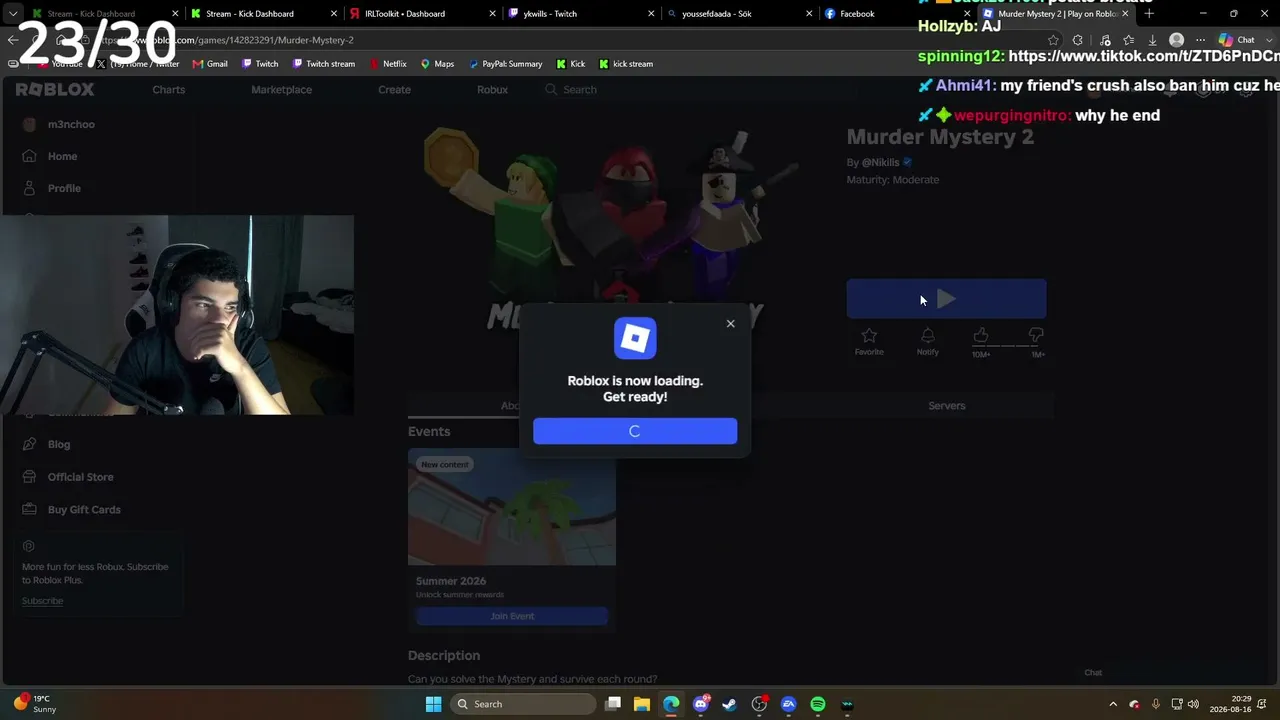Open the browser Chat sidebar button
The image size is (1280, 720).
[x=1237, y=40]
